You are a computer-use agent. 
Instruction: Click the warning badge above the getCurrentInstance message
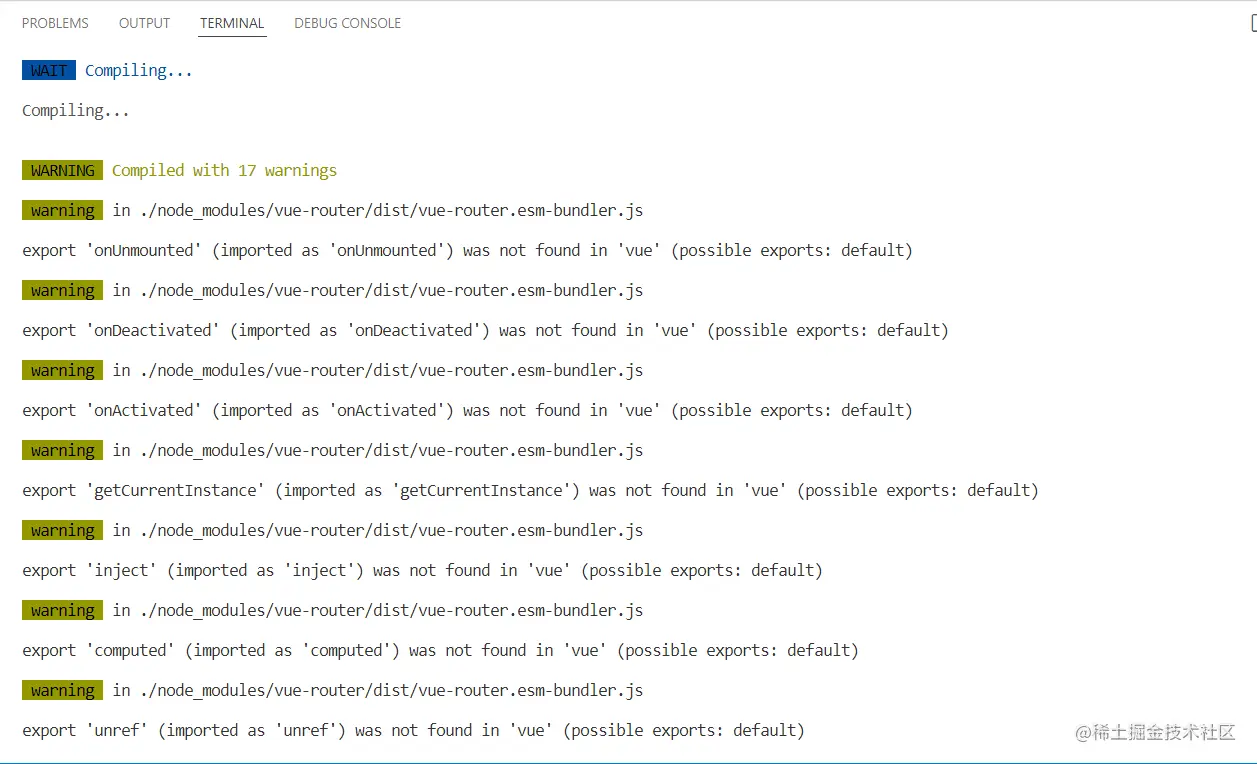[62, 450]
